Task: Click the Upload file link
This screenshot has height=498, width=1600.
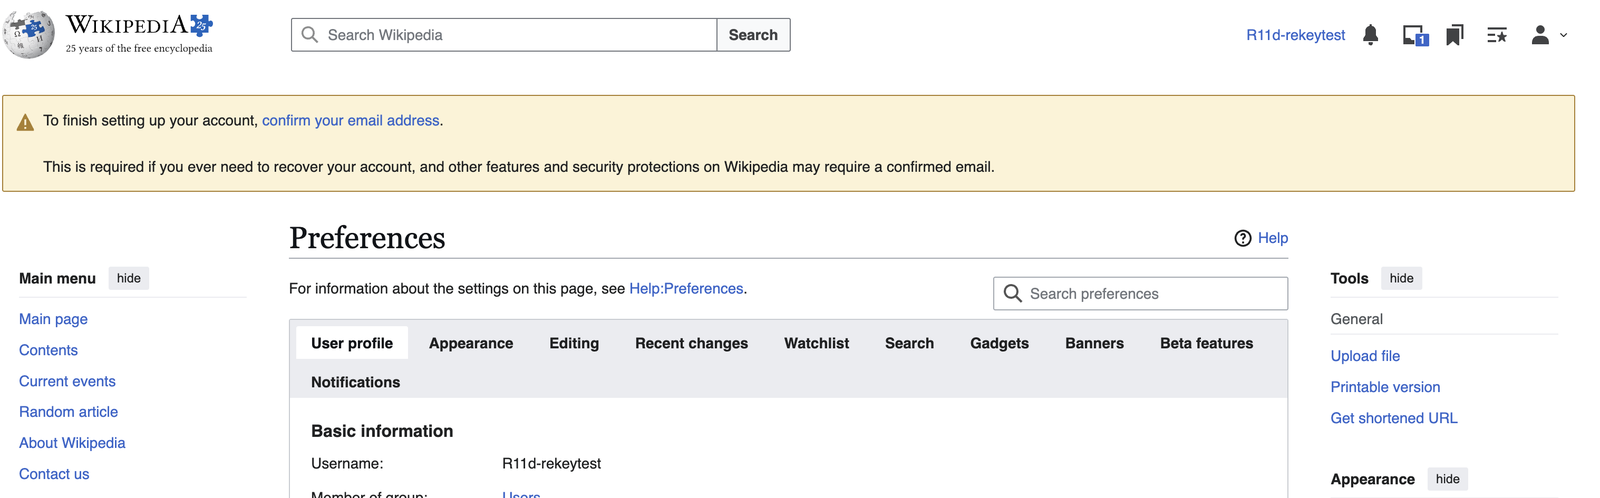Action: coord(1365,356)
